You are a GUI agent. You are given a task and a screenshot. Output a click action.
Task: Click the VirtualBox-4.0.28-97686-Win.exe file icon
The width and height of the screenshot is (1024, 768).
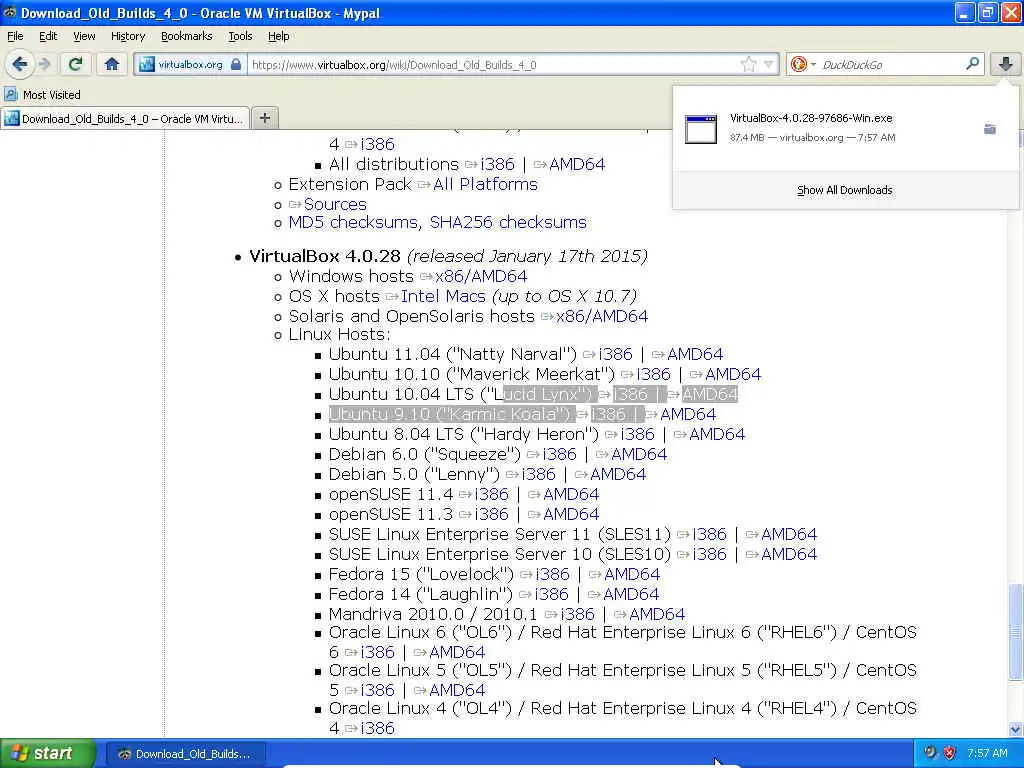click(x=701, y=129)
